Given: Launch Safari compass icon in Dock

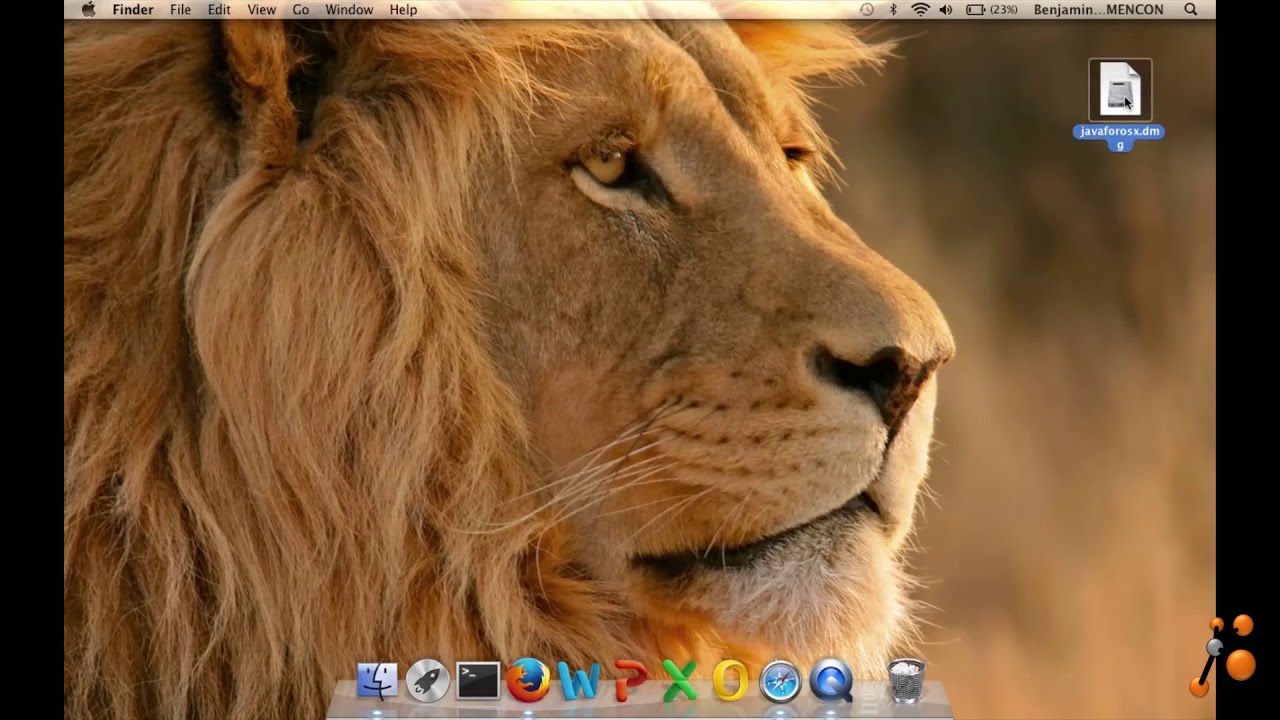Looking at the screenshot, I should coord(780,681).
